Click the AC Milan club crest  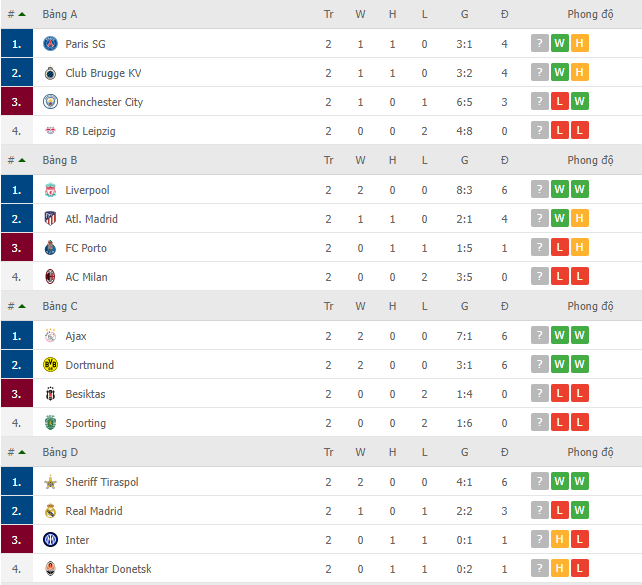50,277
